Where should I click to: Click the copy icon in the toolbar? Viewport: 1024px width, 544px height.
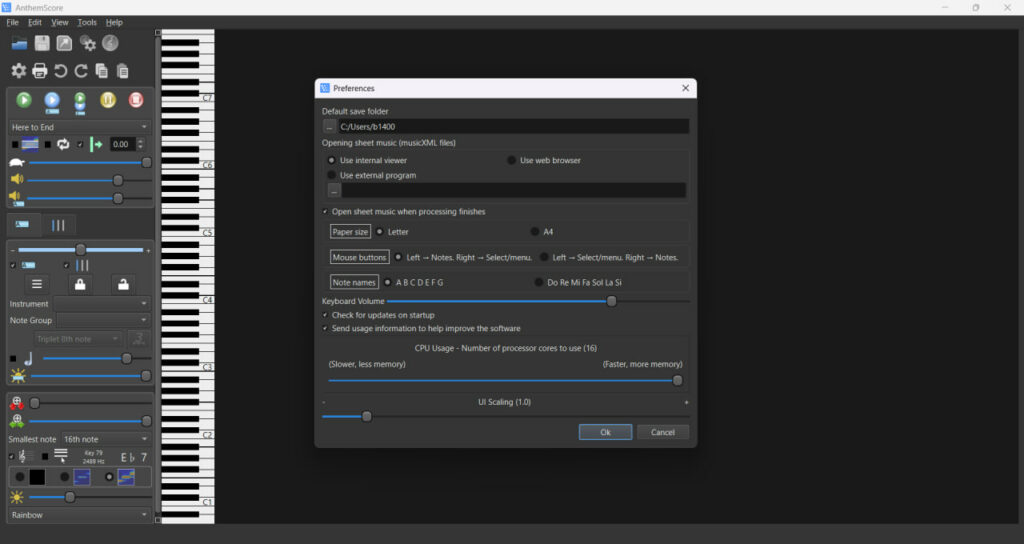[102, 71]
